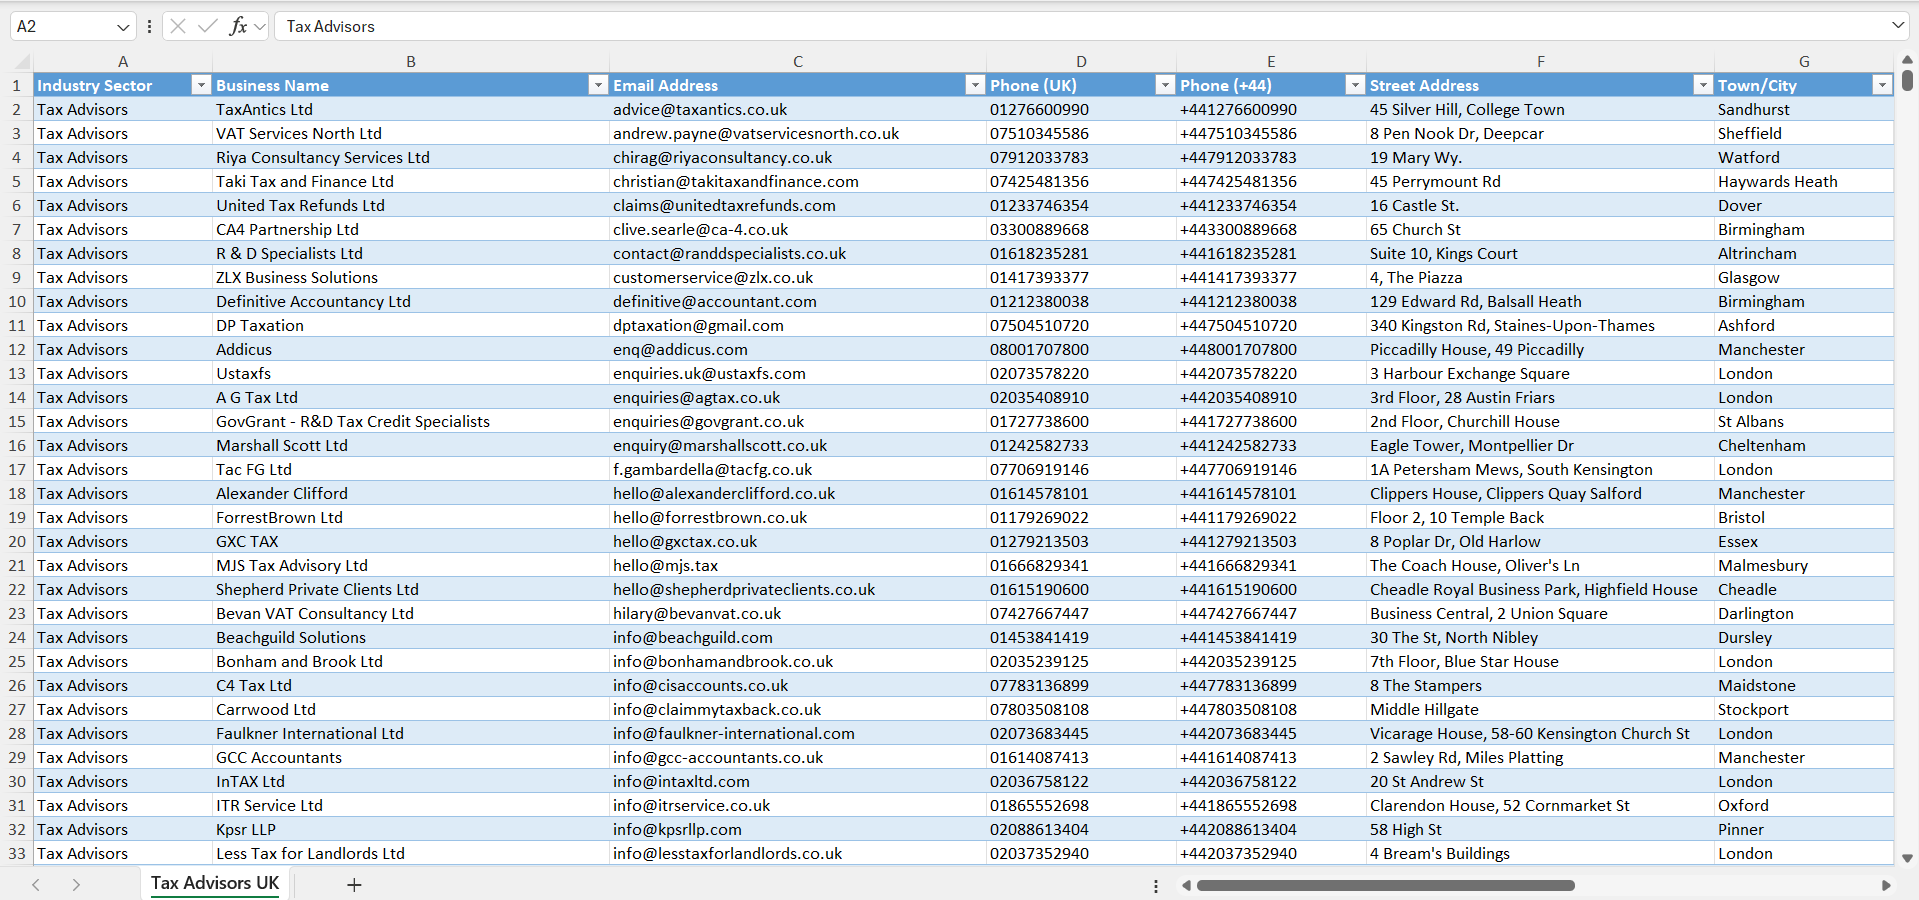Select column C header
The image size is (1919, 900).
(x=798, y=62)
